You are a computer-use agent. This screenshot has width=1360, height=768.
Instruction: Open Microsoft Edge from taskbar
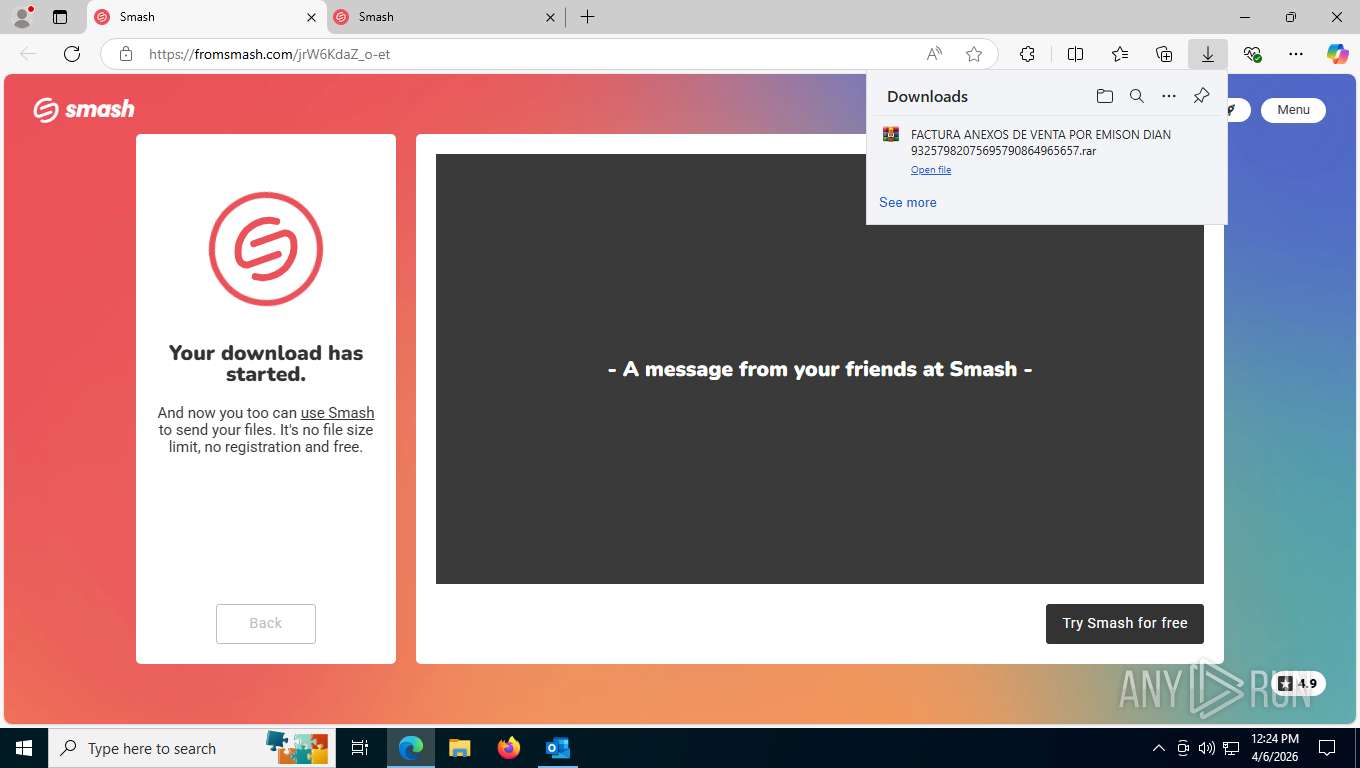[x=411, y=748]
